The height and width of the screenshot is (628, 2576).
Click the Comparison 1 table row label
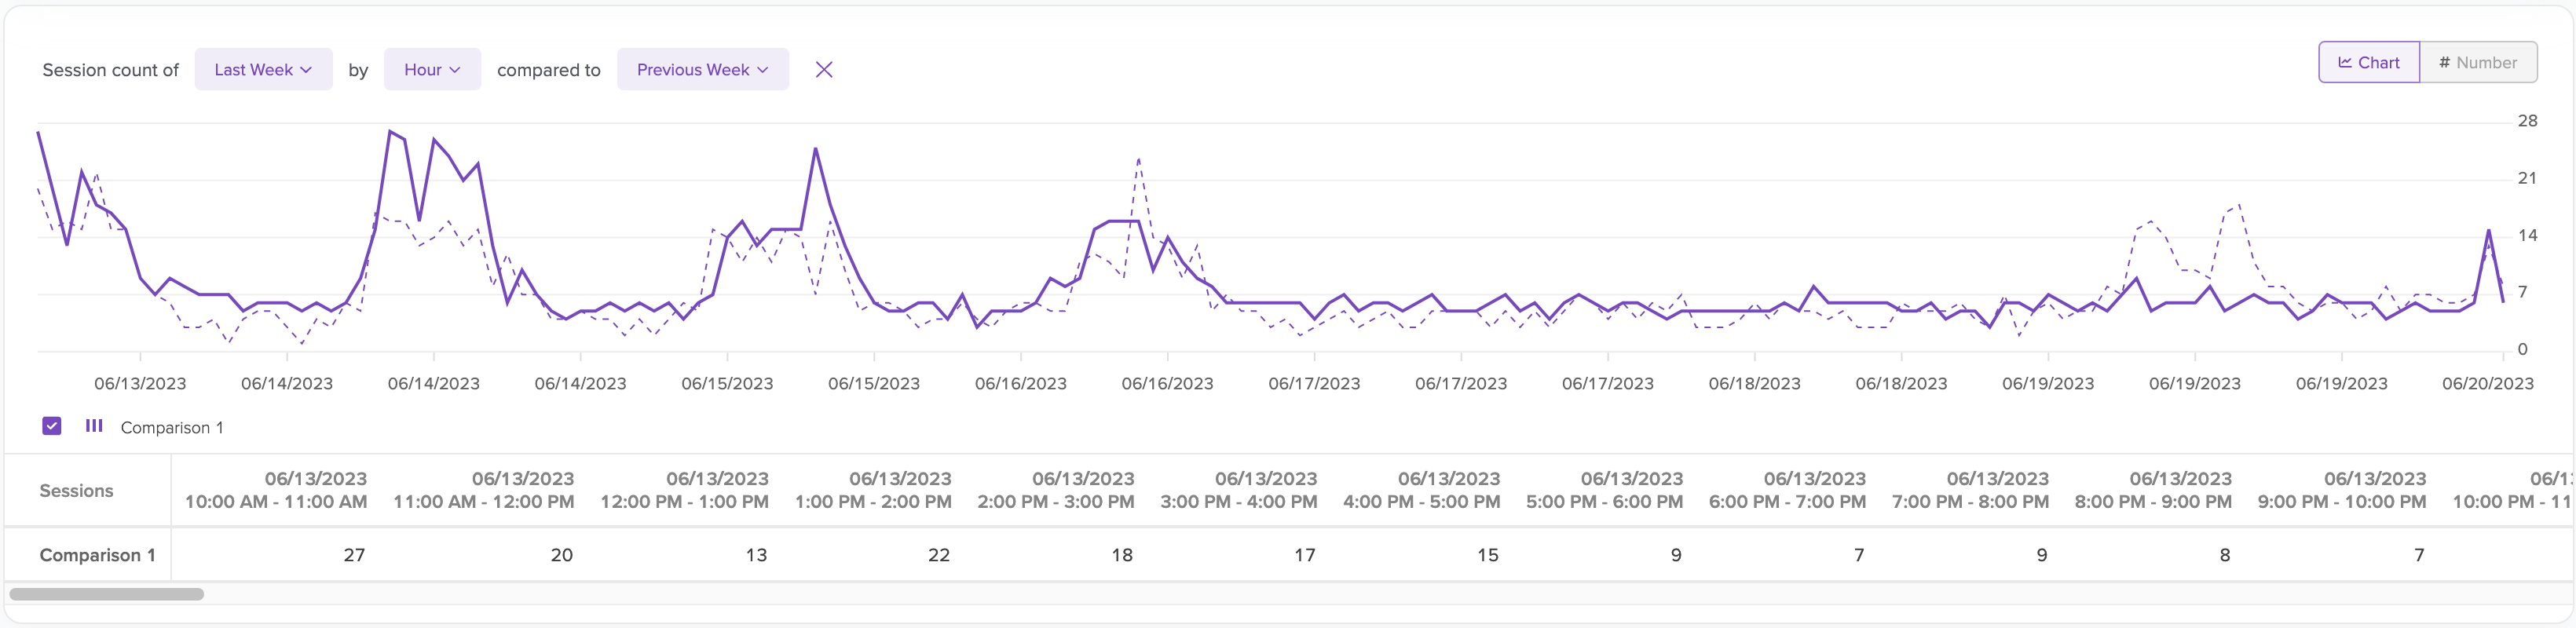pos(98,555)
